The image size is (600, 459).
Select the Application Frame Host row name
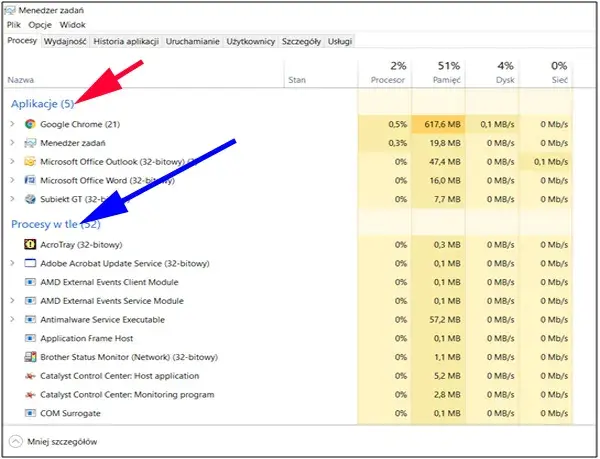pyautogui.click(x=86, y=339)
